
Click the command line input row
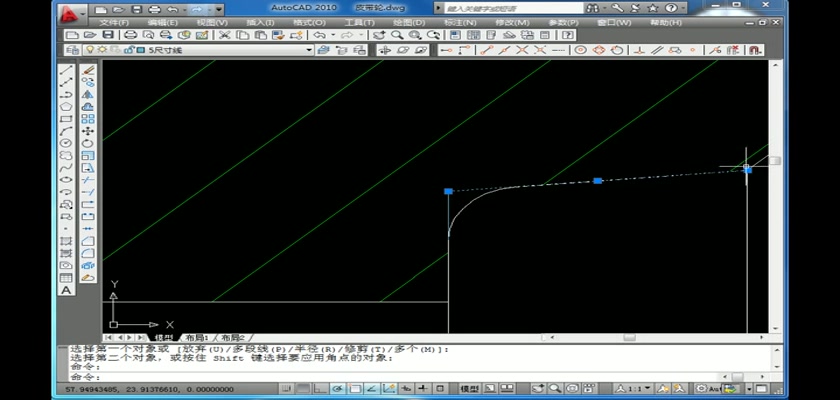pos(396,376)
